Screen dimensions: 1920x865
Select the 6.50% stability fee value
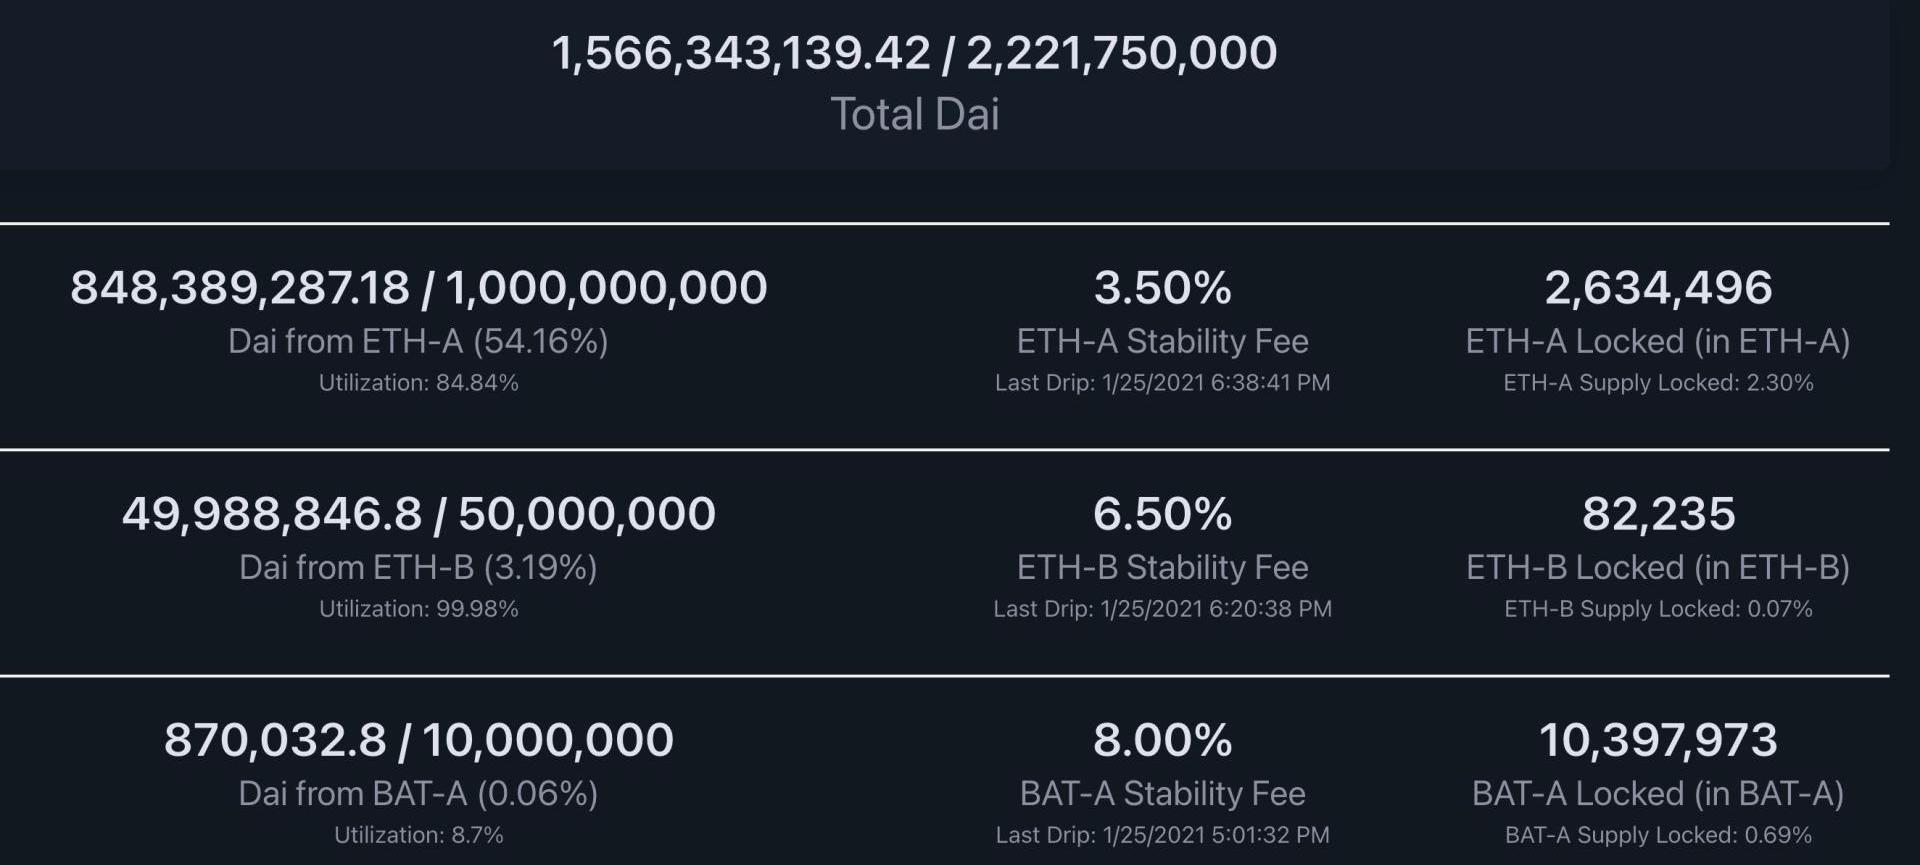[x=1162, y=514]
